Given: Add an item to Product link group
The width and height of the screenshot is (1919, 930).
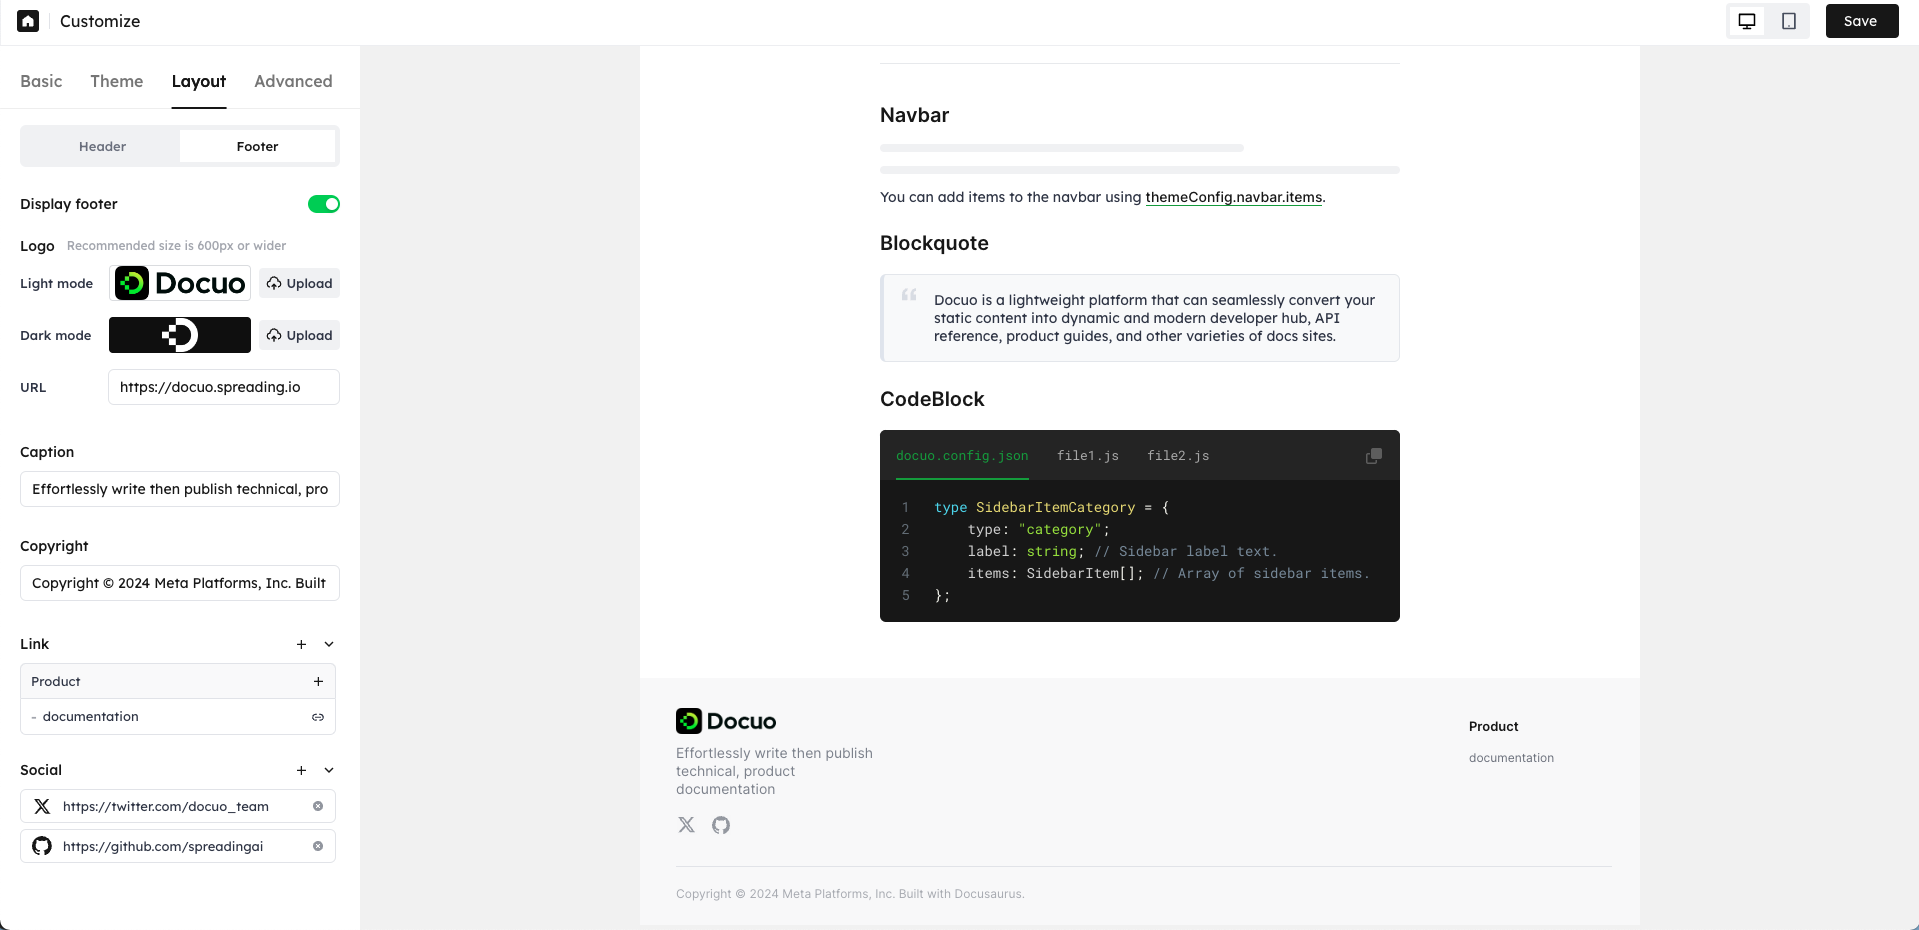Looking at the screenshot, I should [x=318, y=681].
